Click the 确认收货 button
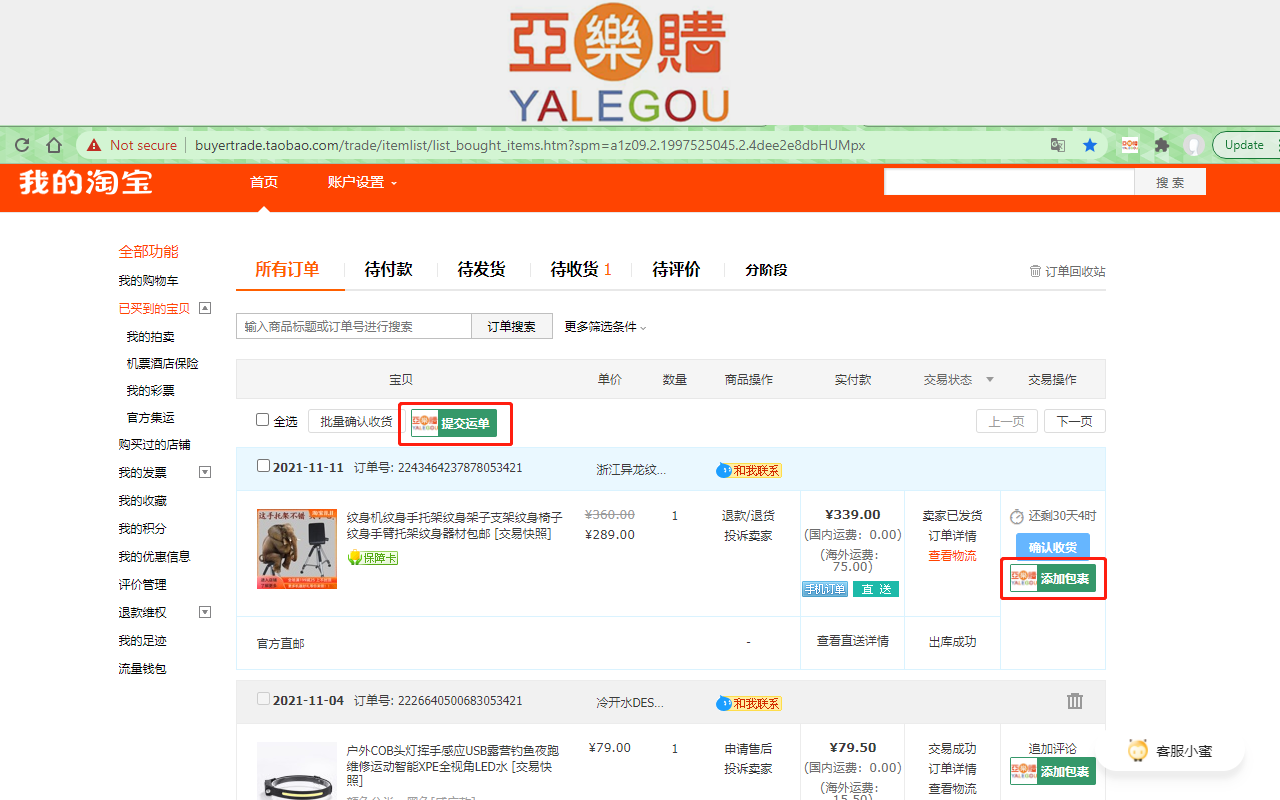 [x=1053, y=547]
